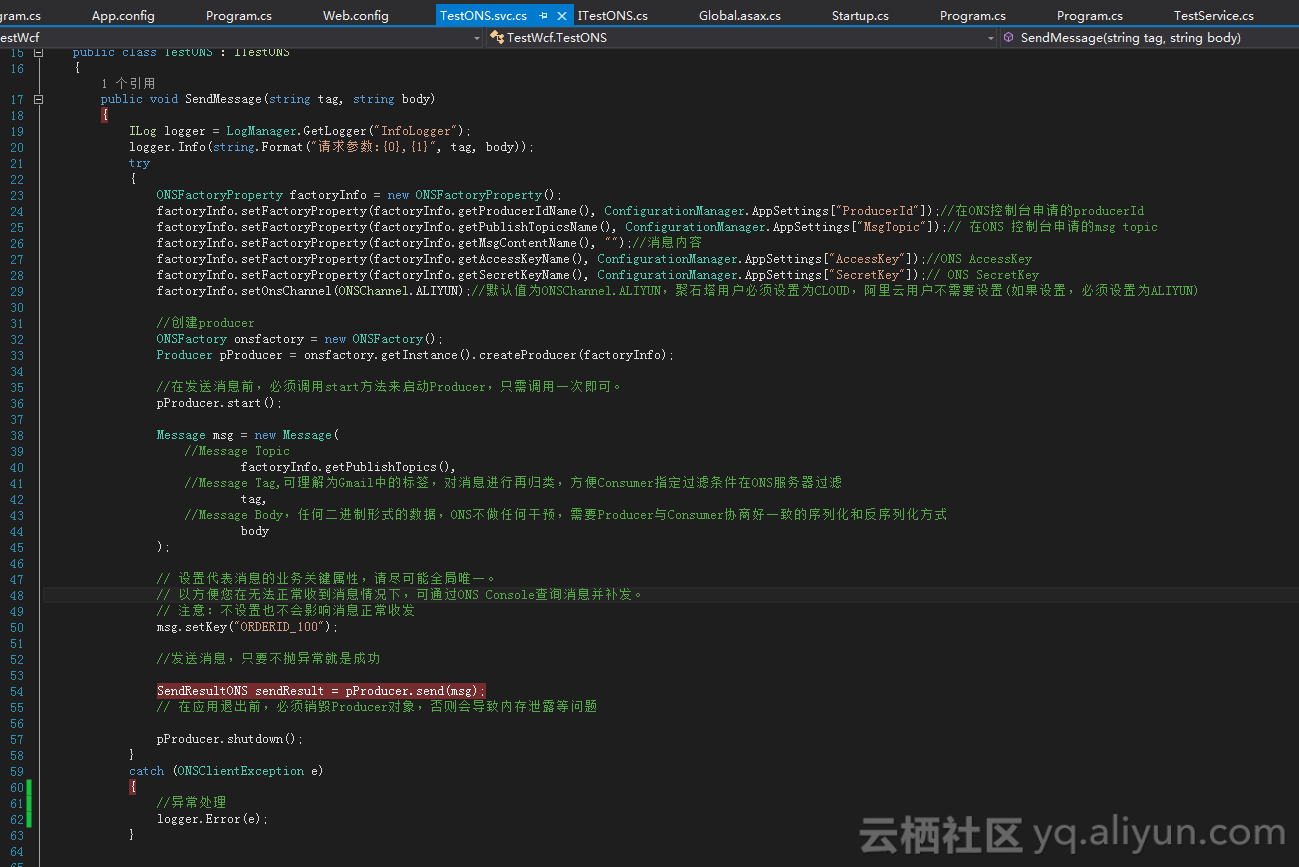Click the class icon beside TestWcf.TestONS
Viewport: 1299px width, 867px height.
click(497, 38)
